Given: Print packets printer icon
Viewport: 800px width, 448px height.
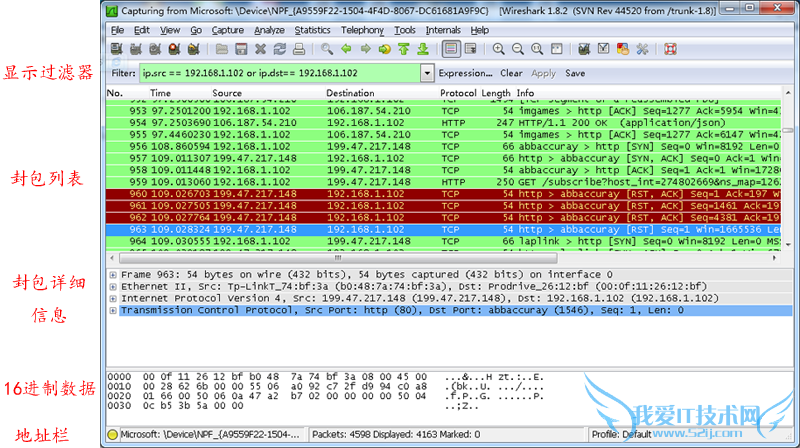Looking at the screenshot, I should click(x=299, y=49).
